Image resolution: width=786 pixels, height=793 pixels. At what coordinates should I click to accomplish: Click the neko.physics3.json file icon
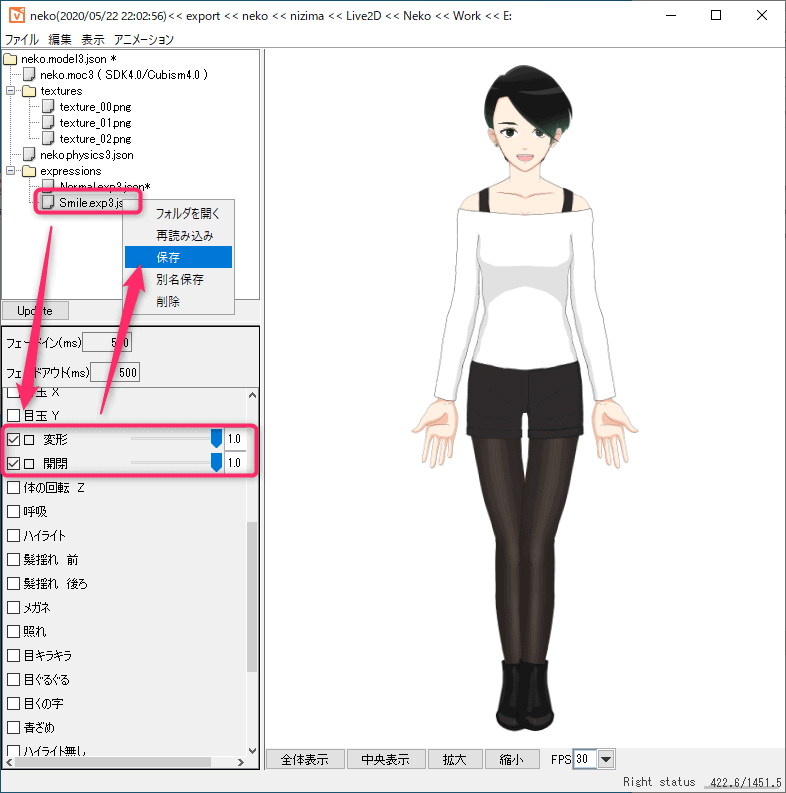coord(29,155)
